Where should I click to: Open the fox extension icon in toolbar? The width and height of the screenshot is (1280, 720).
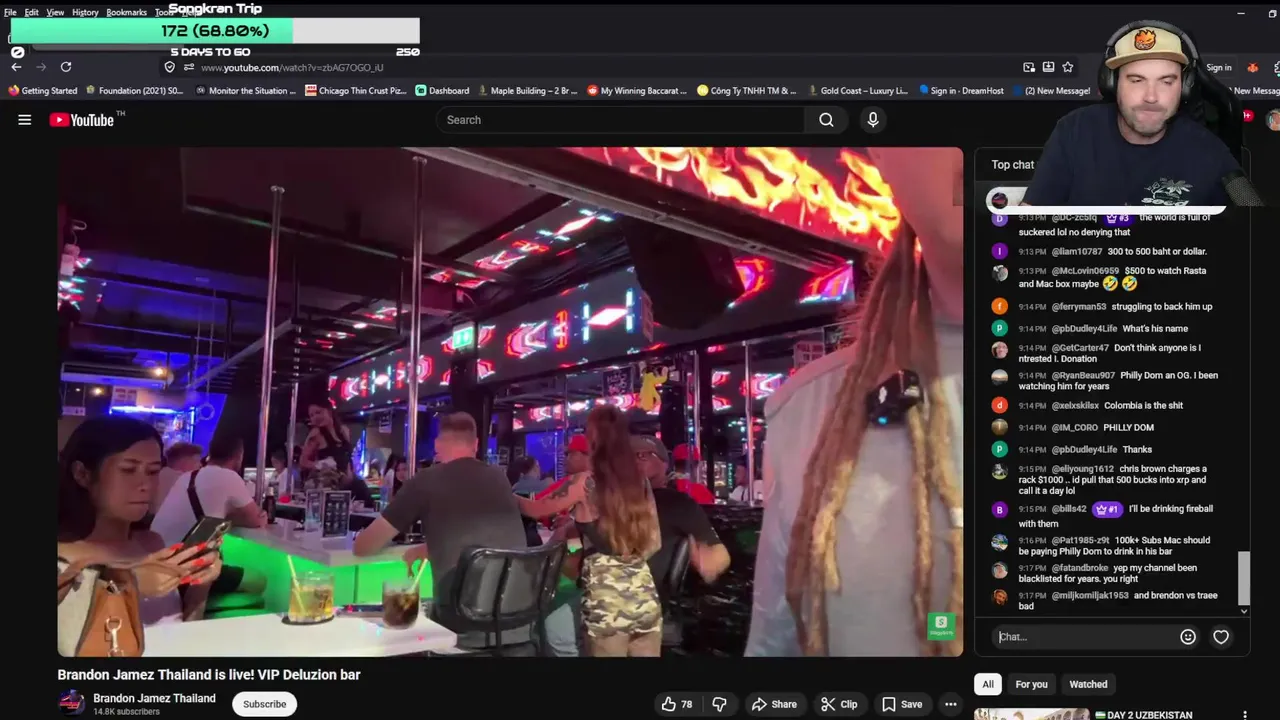point(1252,67)
